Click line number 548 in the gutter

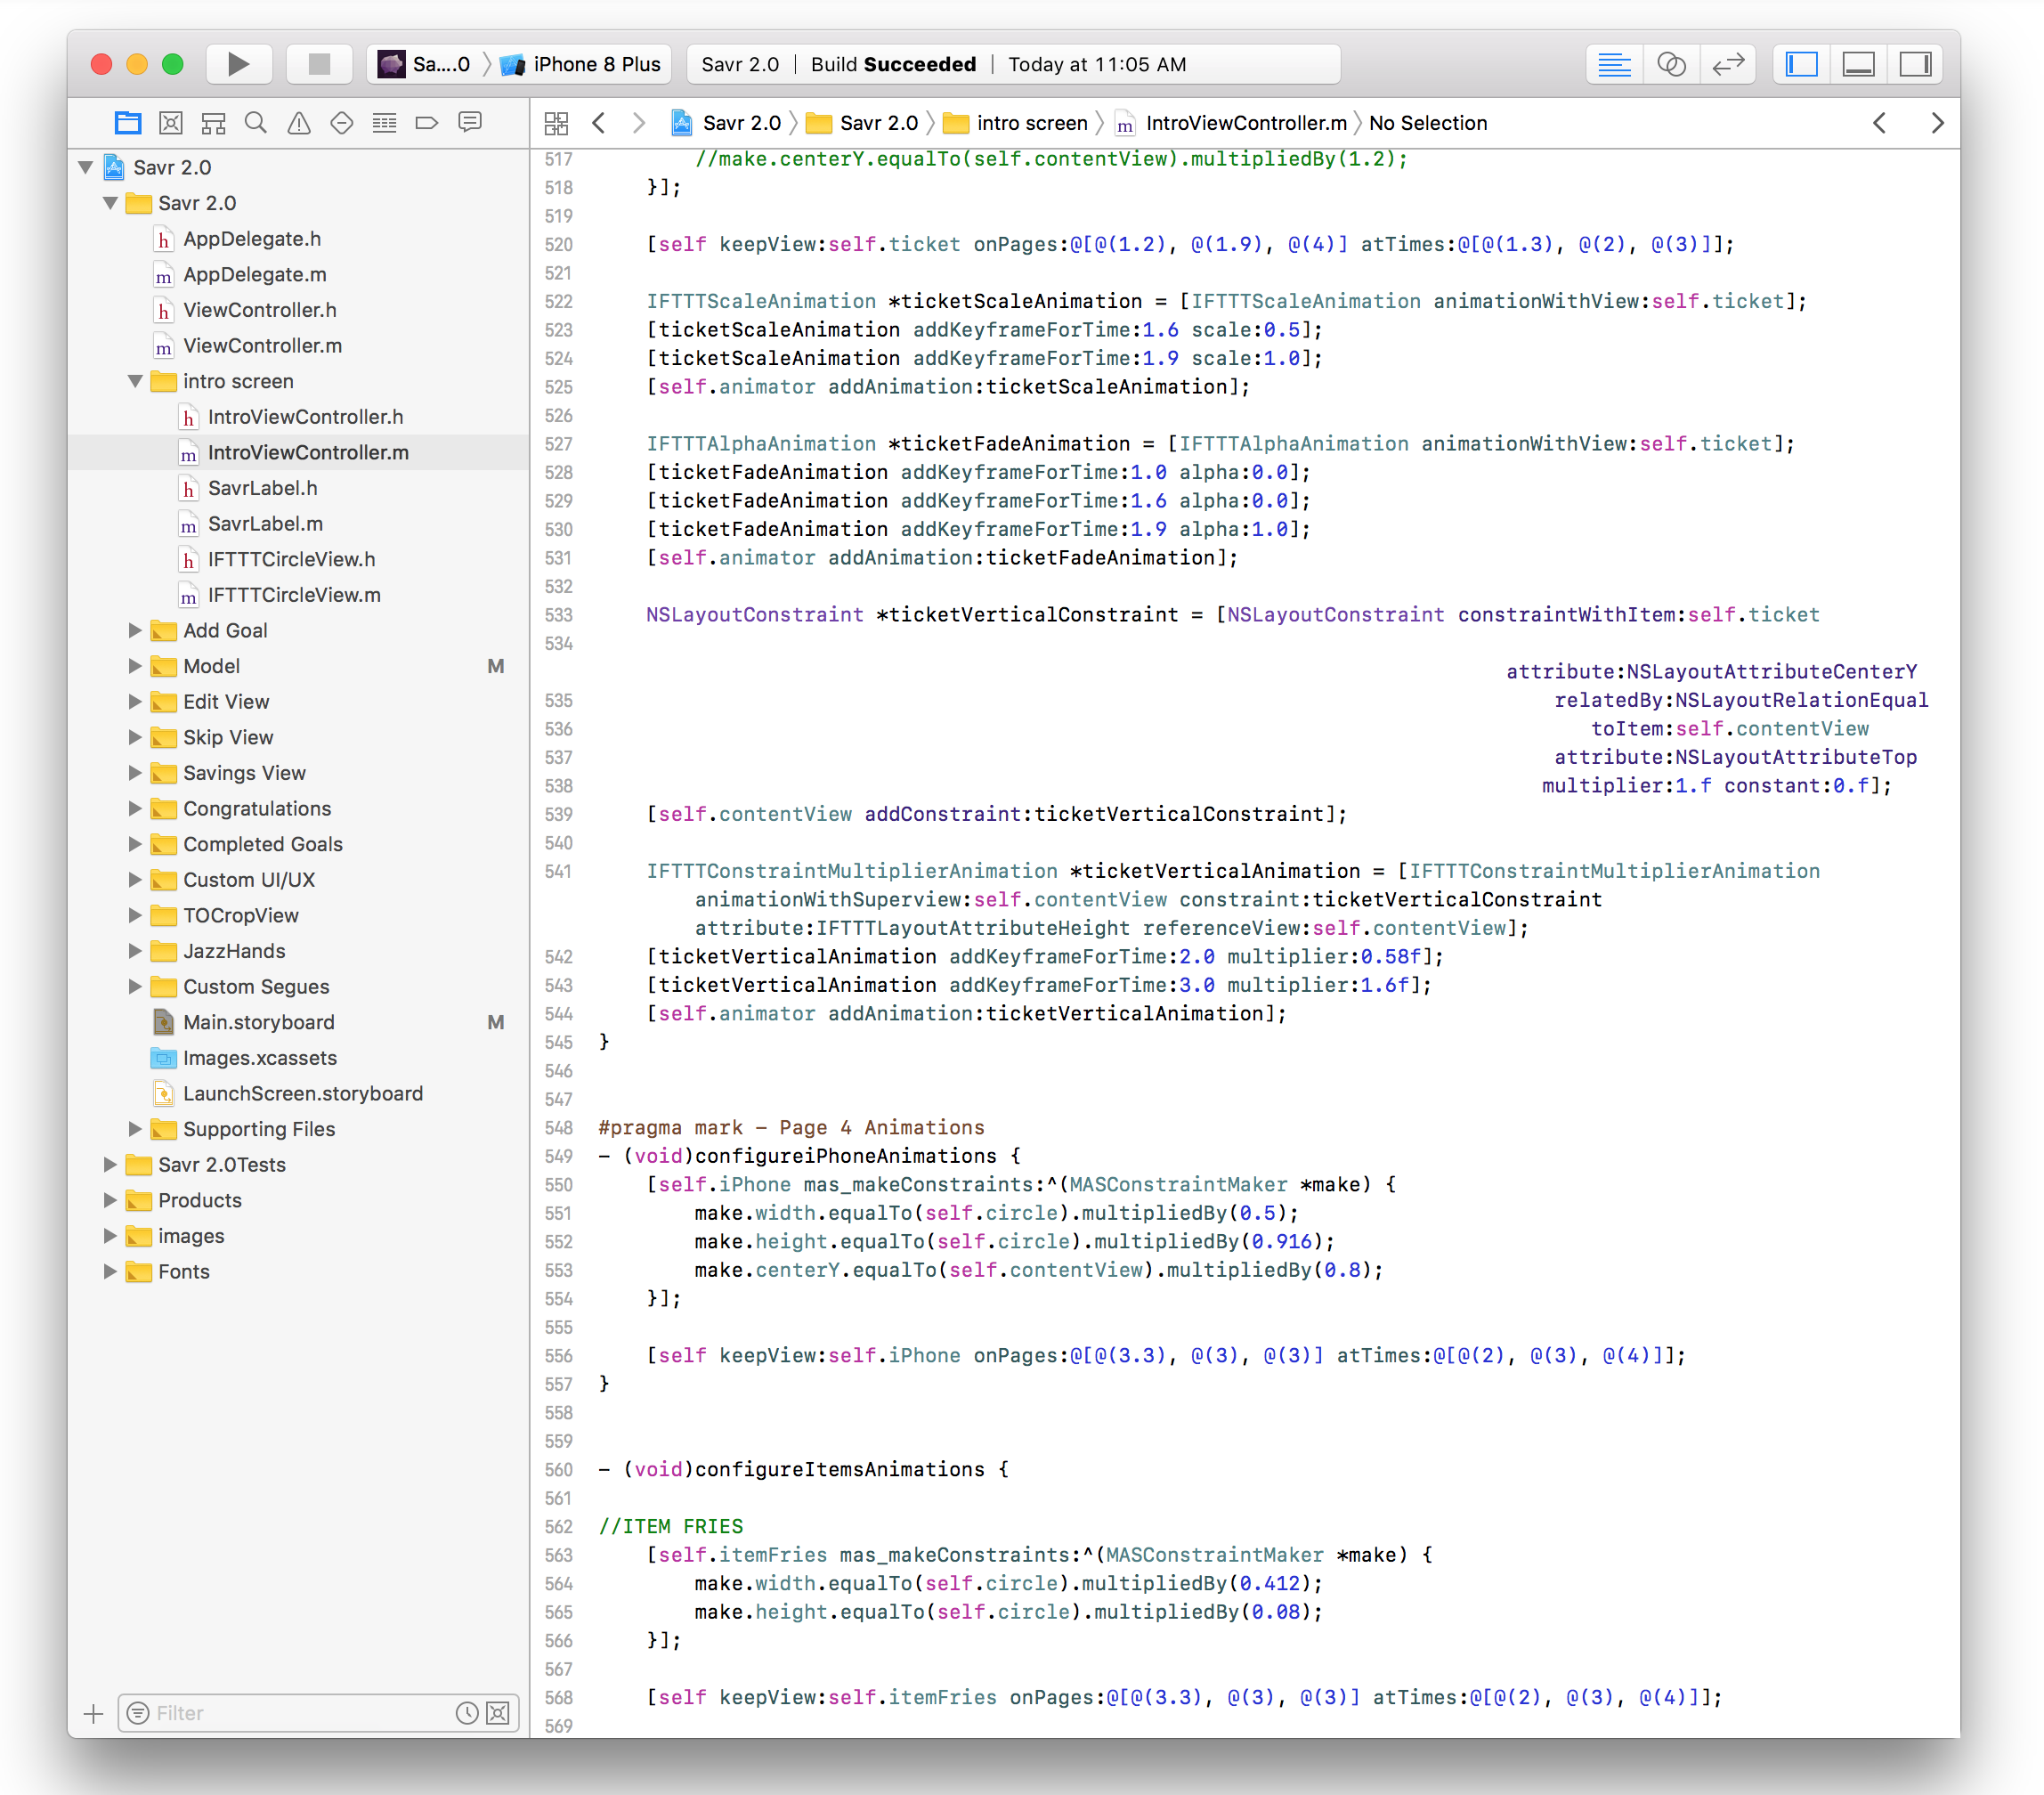tap(559, 1127)
